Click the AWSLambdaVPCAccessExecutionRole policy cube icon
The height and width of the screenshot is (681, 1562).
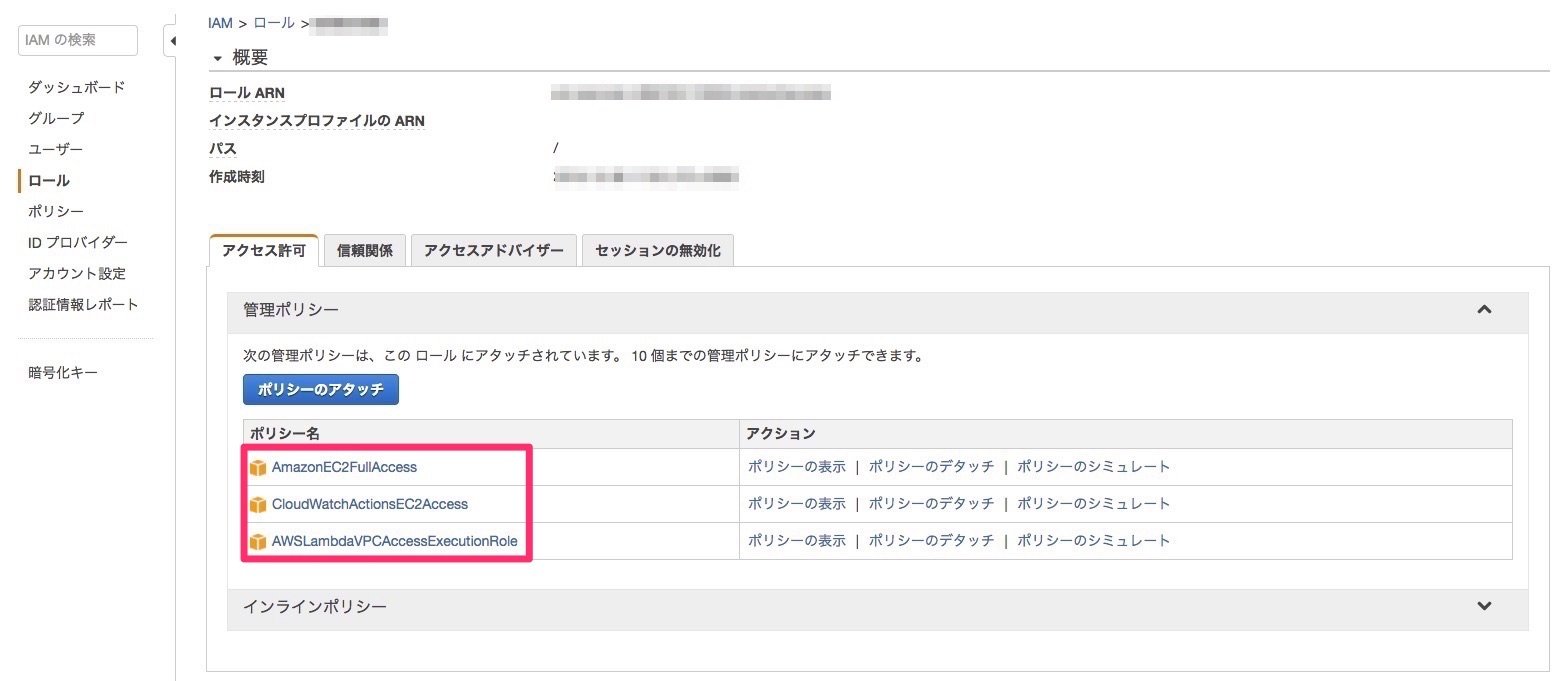(258, 541)
